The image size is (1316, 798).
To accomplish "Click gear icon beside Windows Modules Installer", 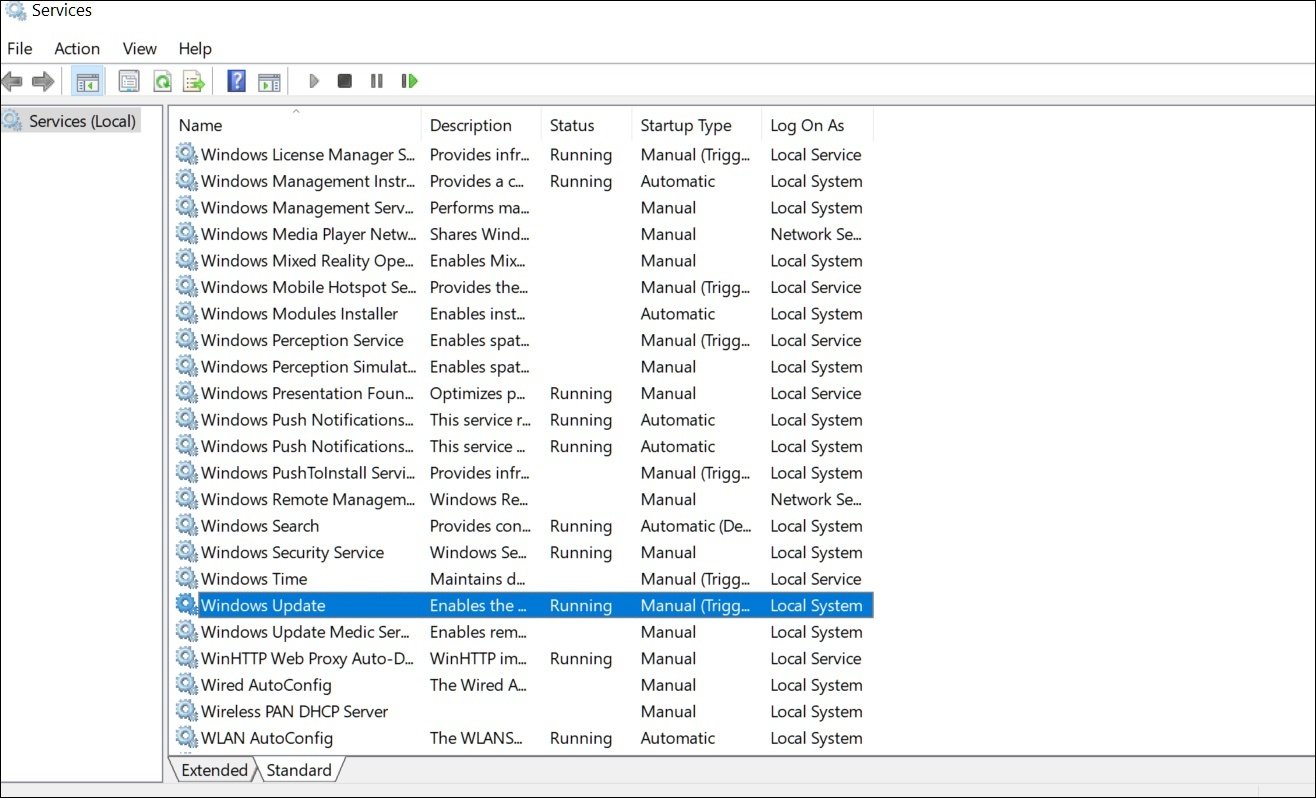I will tap(186, 314).
